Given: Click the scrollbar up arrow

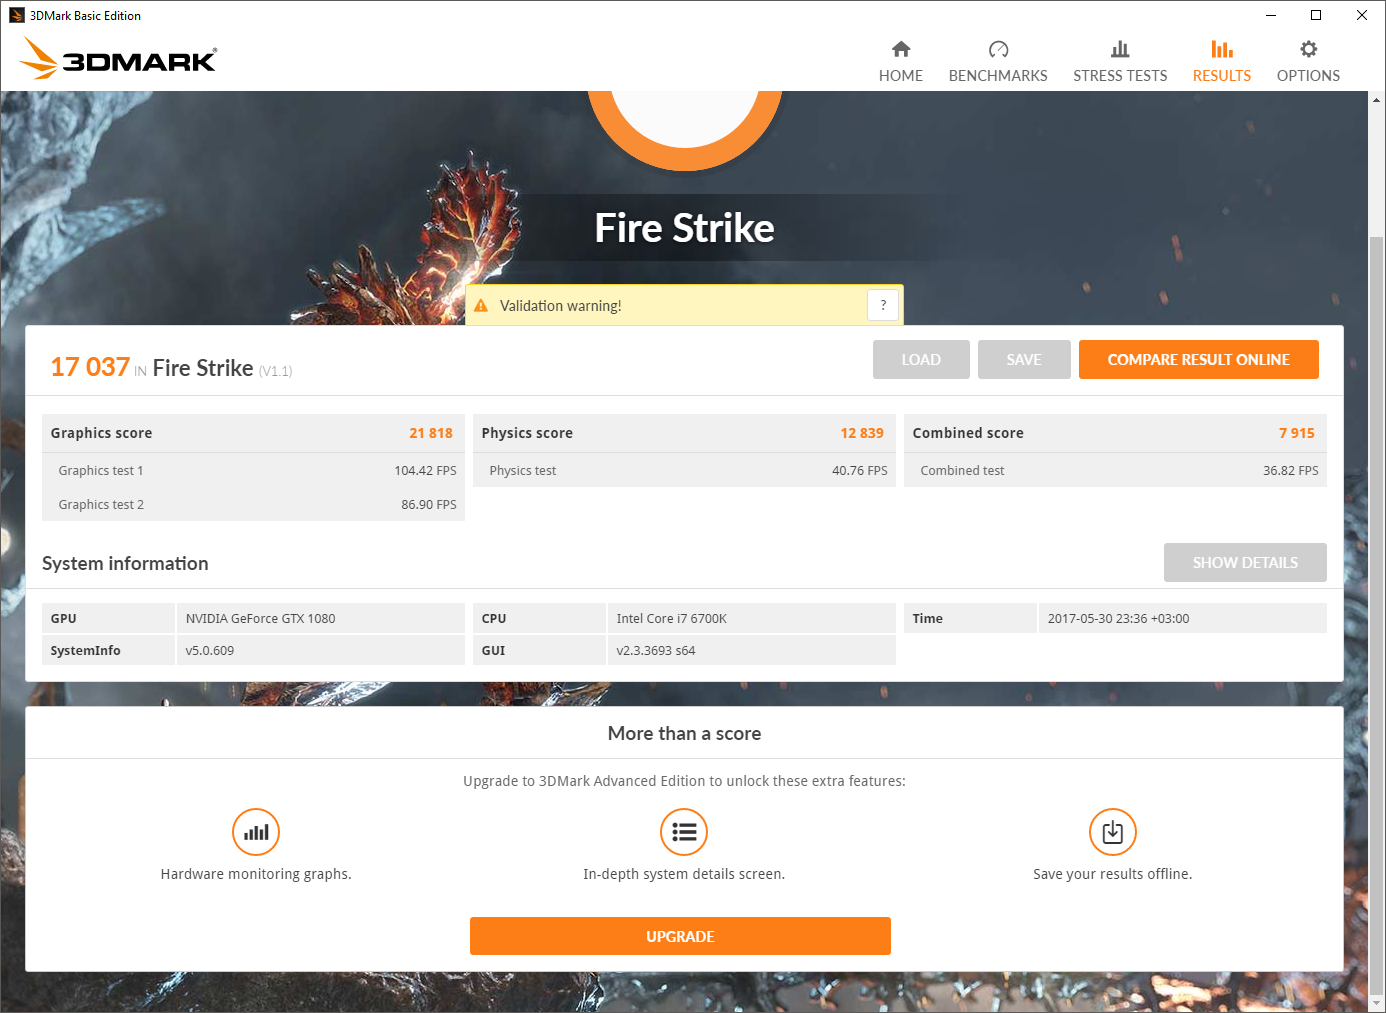Looking at the screenshot, I should coord(1377,100).
